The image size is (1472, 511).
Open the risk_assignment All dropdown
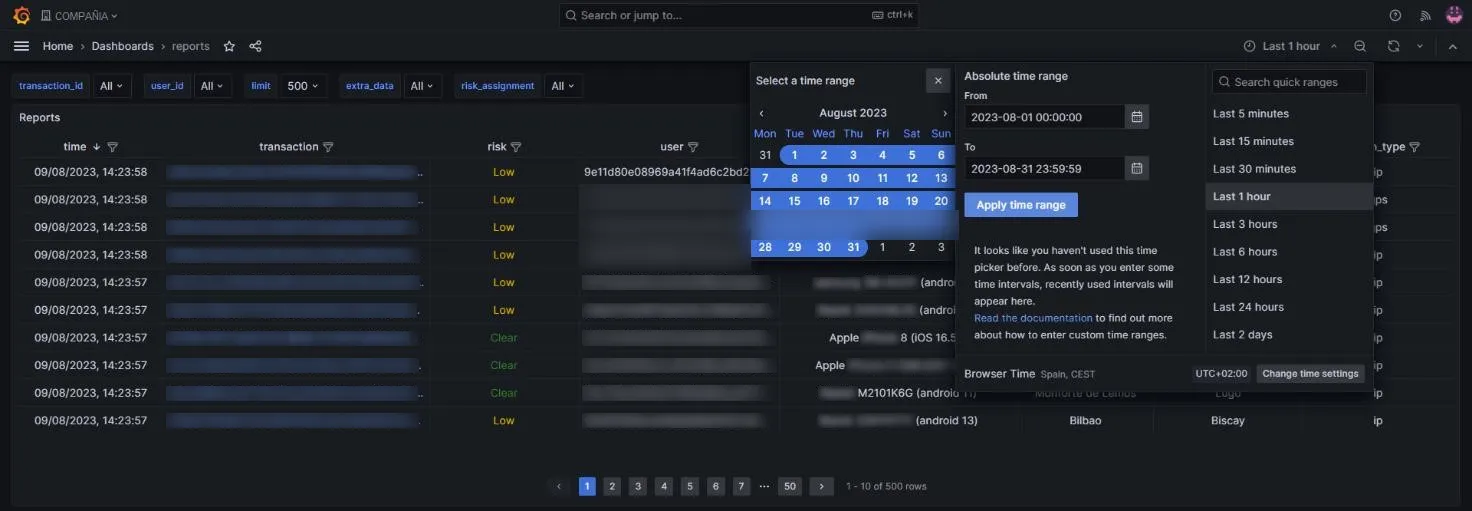coord(564,86)
